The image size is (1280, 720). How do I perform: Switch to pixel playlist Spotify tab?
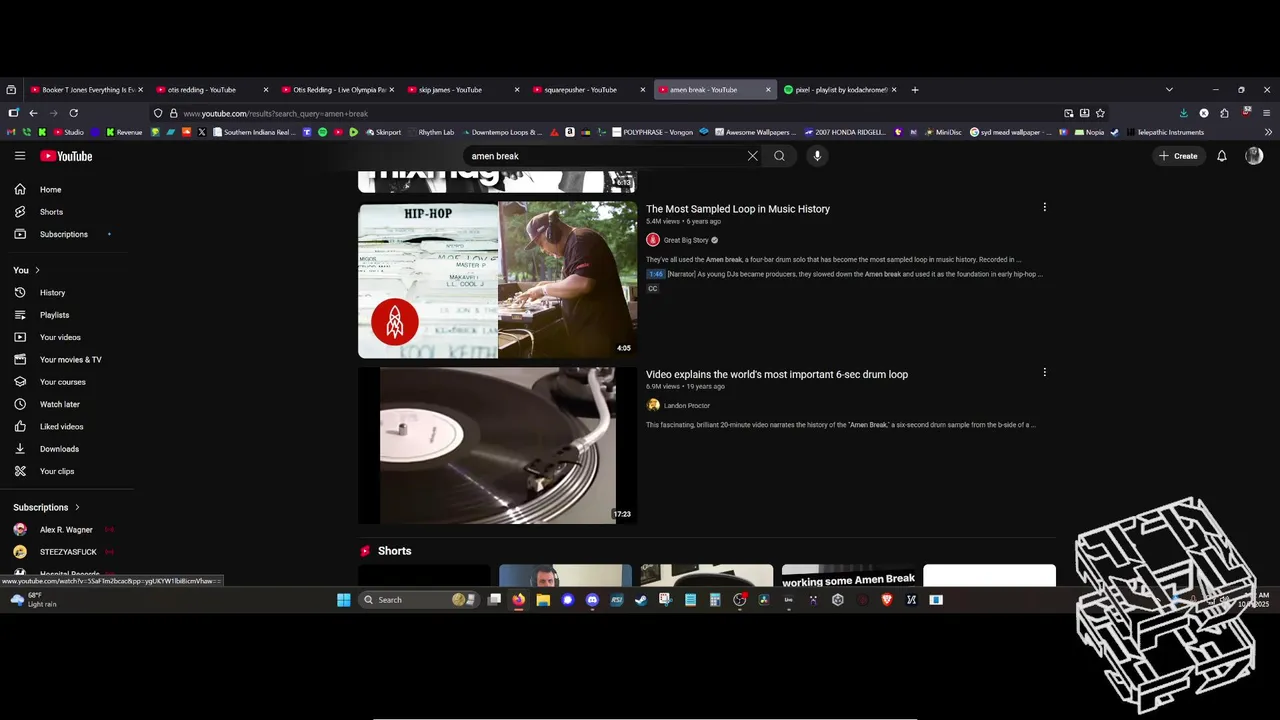point(840,90)
